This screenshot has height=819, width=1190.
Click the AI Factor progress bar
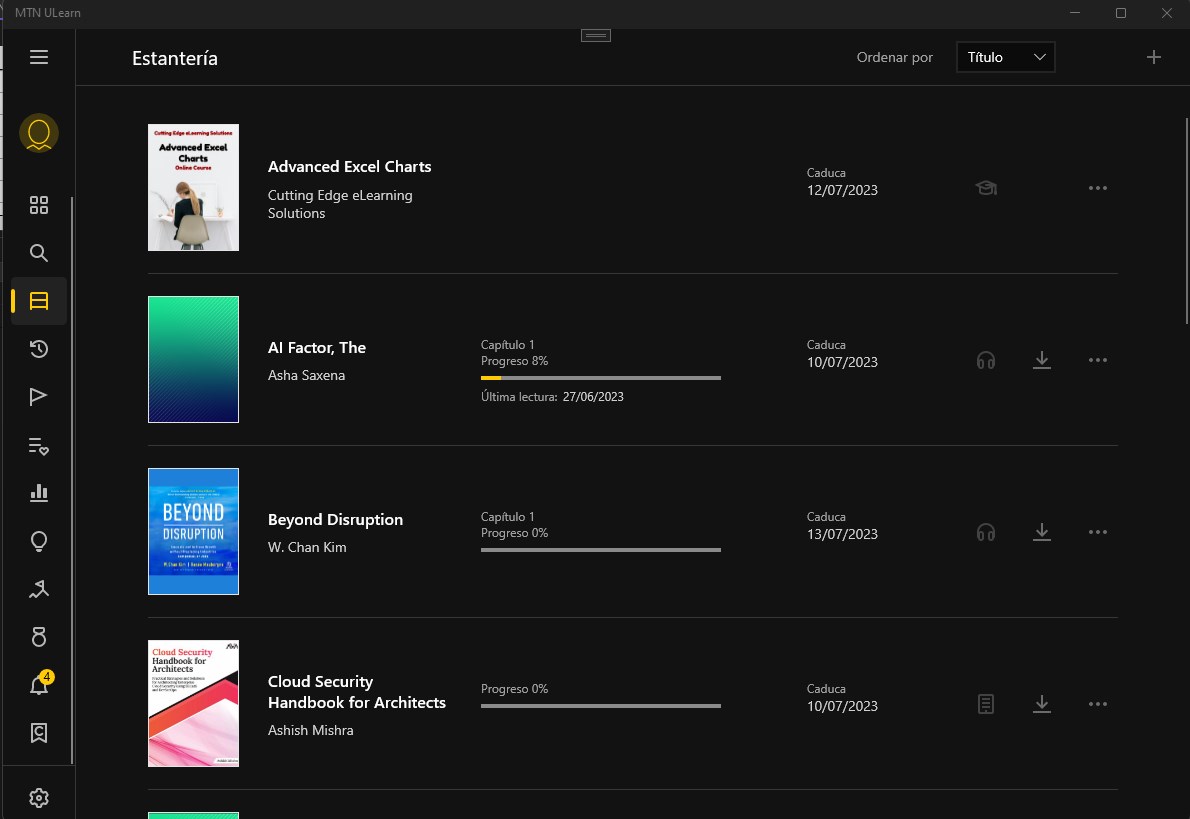[600, 378]
